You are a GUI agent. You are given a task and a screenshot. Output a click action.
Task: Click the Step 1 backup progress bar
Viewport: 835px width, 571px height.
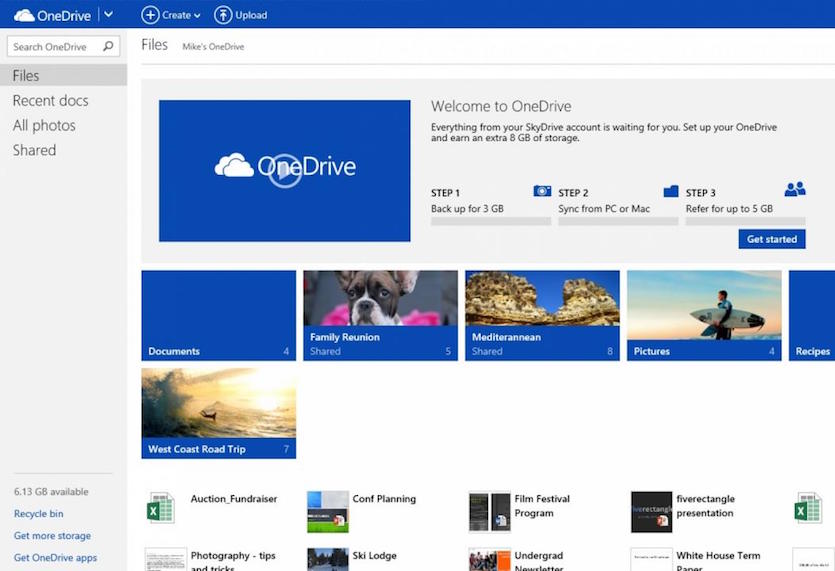(x=491, y=221)
